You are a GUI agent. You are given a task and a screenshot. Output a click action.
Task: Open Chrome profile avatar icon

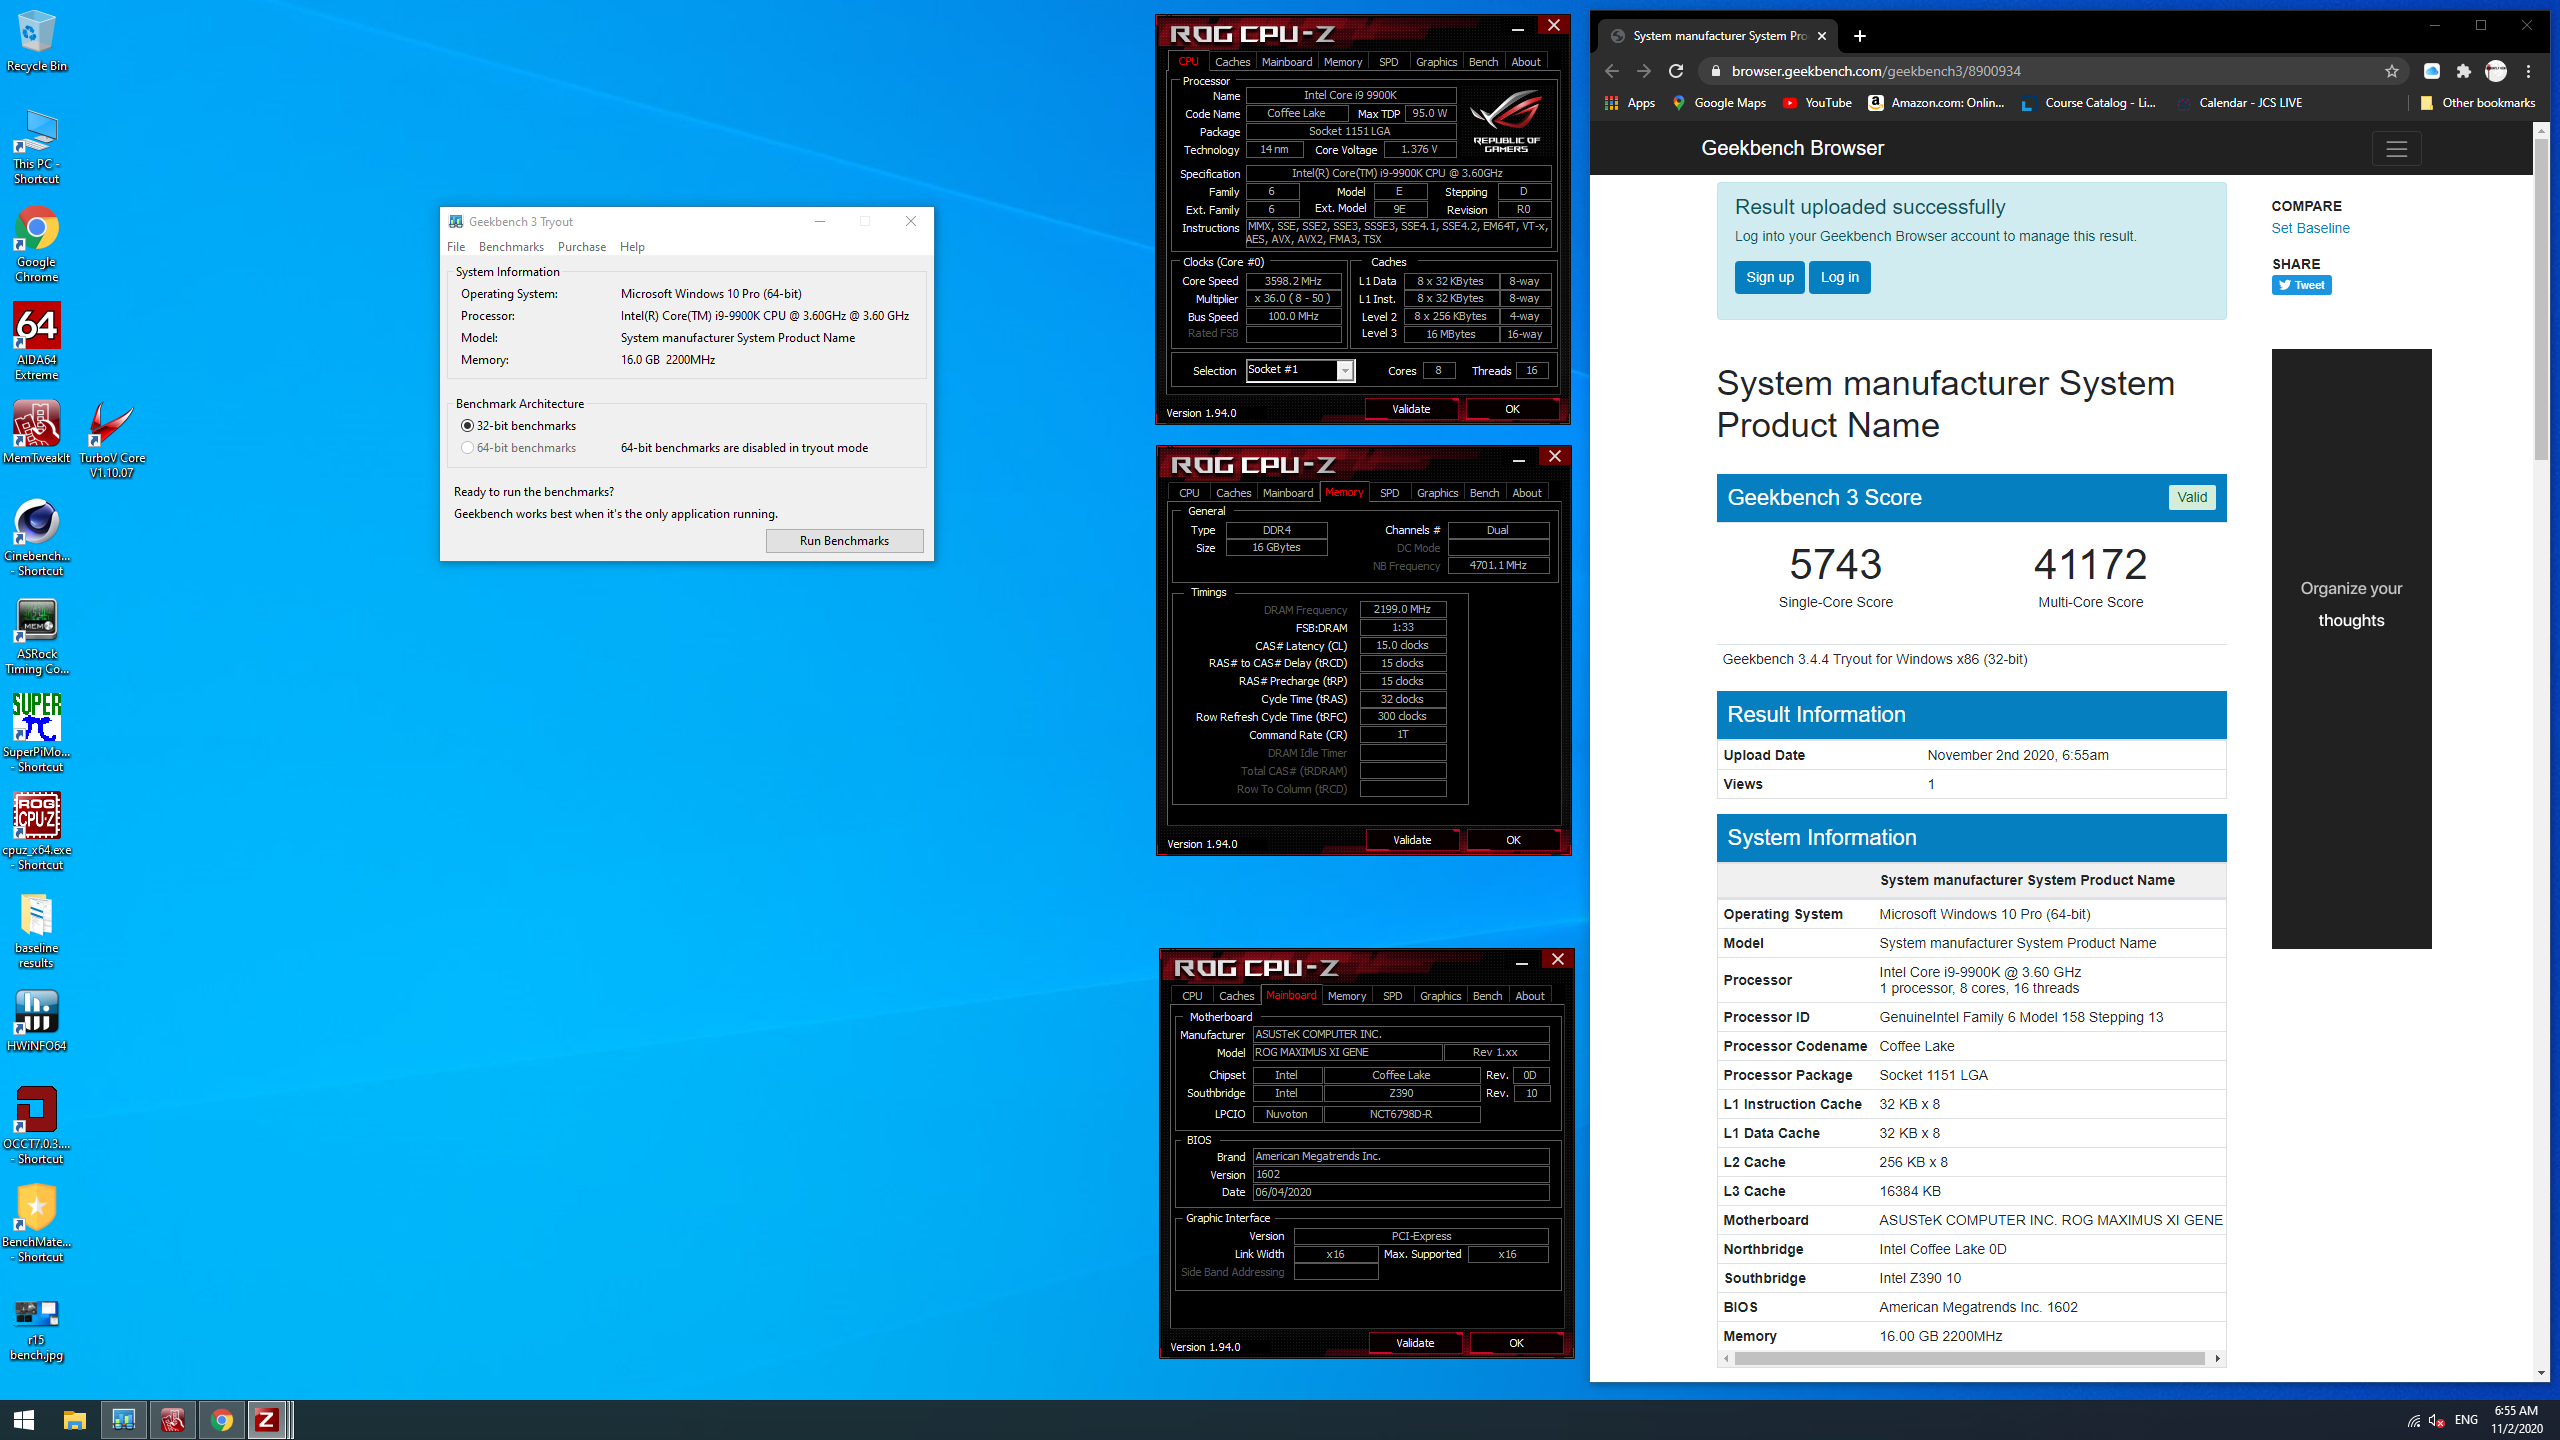coord(2496,71)
